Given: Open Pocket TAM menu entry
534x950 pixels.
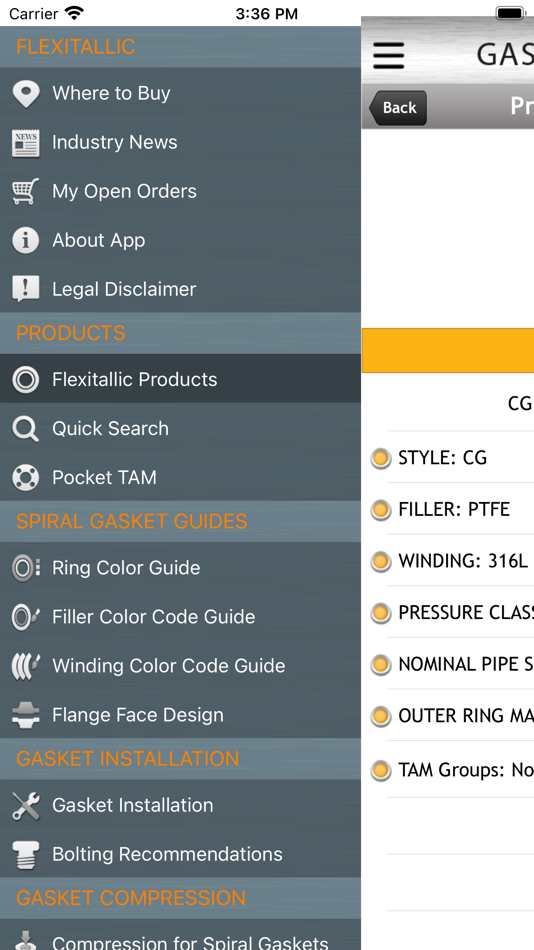Looking at the screenshot, I should 180,477.
